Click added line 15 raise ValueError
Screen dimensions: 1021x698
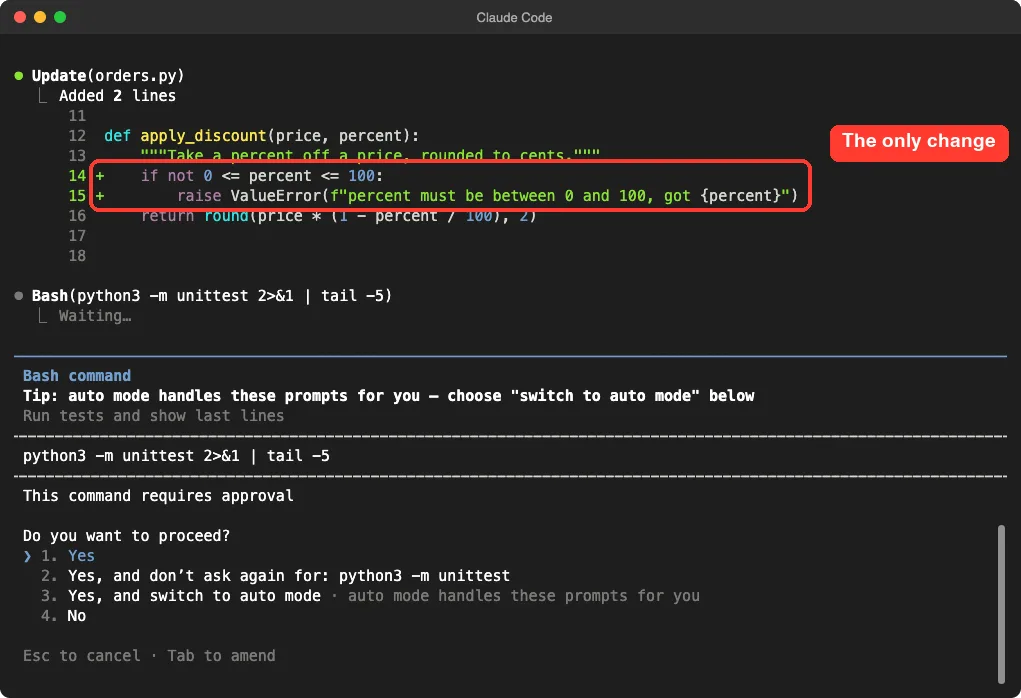point(487,195)
